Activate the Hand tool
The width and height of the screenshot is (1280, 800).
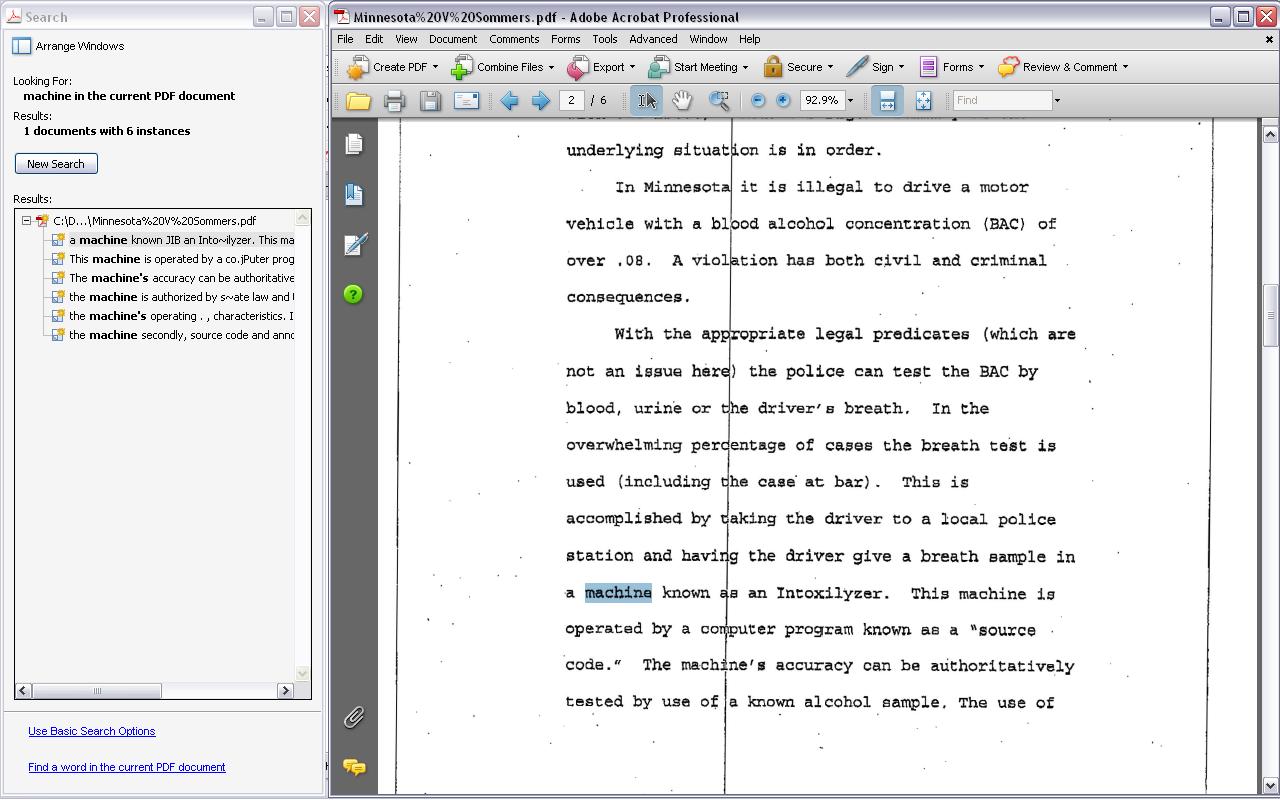coord(682,100)
